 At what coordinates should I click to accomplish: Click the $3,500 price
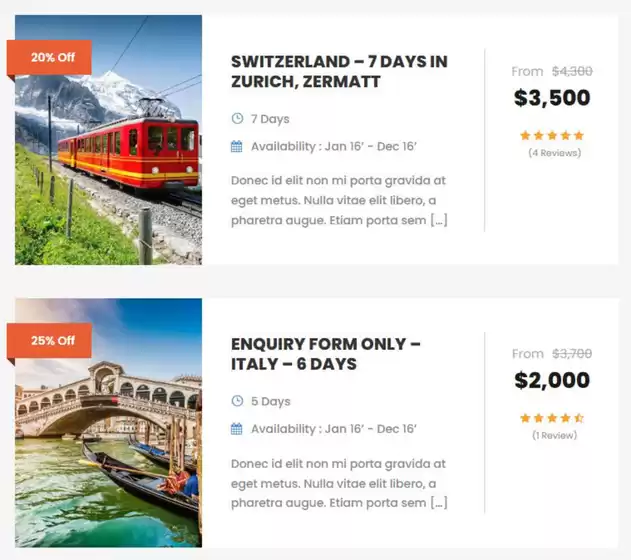(552, 98)
